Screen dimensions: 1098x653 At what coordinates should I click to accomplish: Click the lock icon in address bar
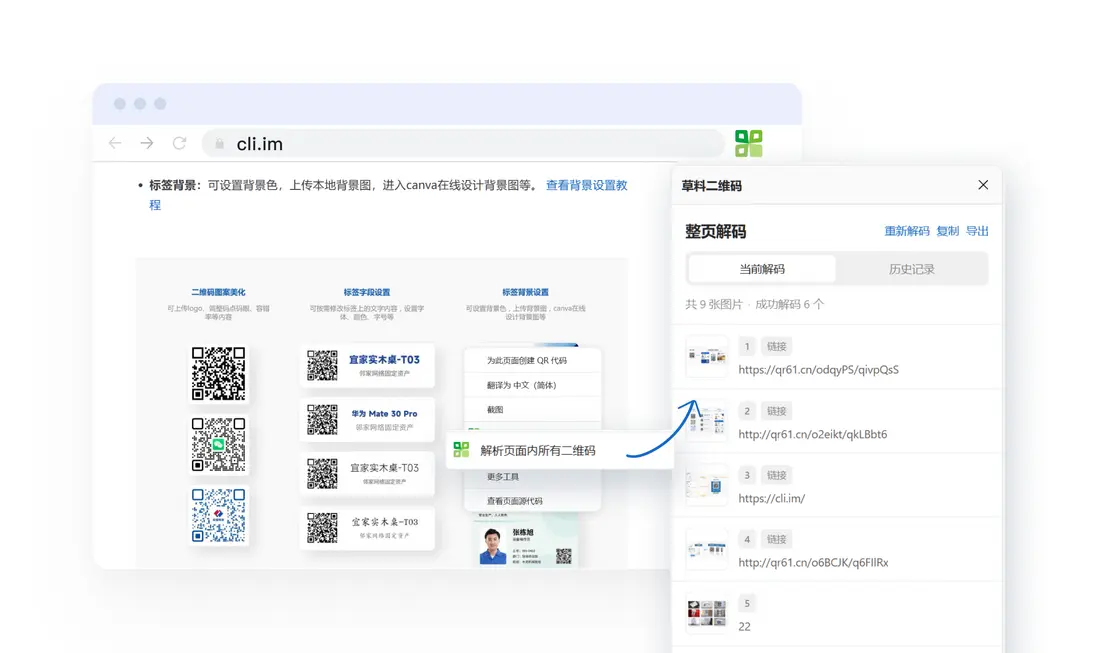[220, 144]
